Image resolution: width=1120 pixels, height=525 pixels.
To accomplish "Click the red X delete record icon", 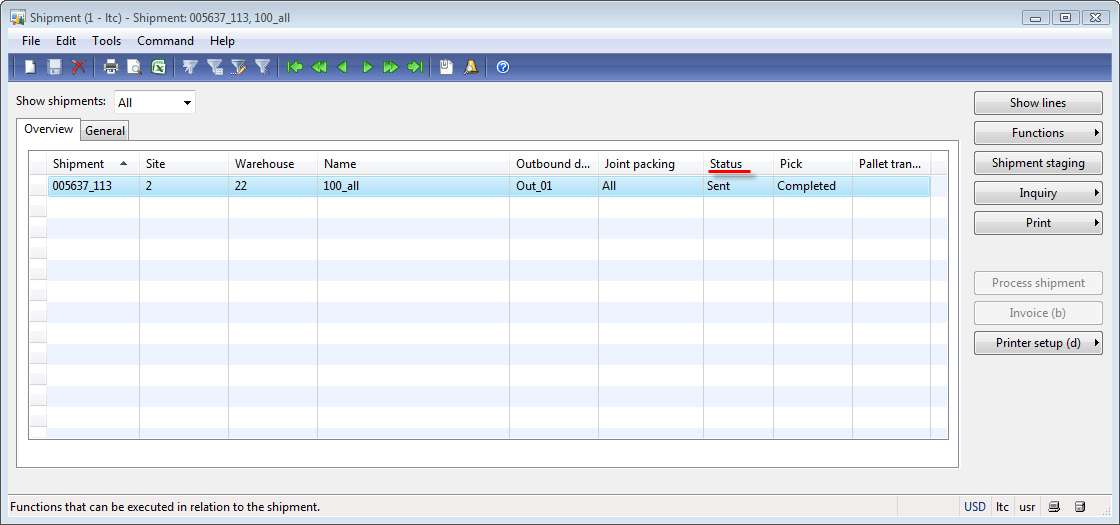I will (x=79, y=67).
